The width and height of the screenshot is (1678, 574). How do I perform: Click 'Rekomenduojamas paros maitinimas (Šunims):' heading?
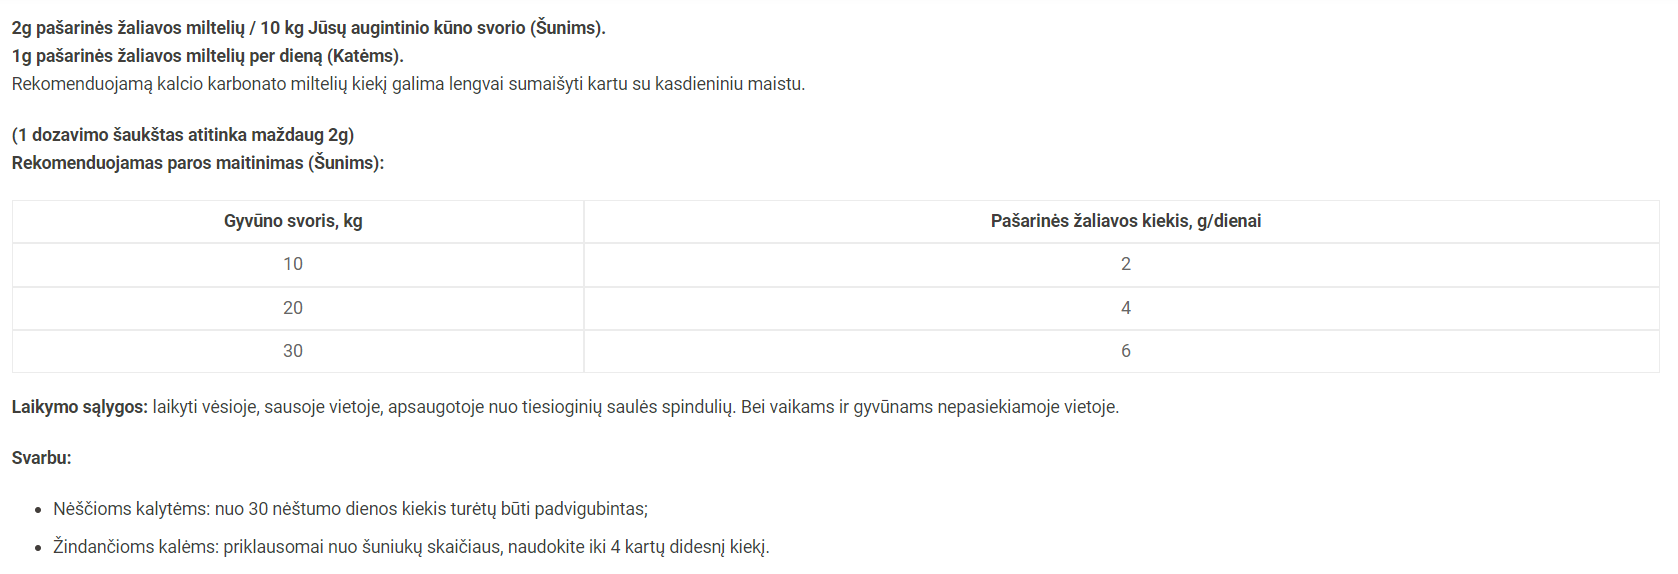click(x=198, y=163)
